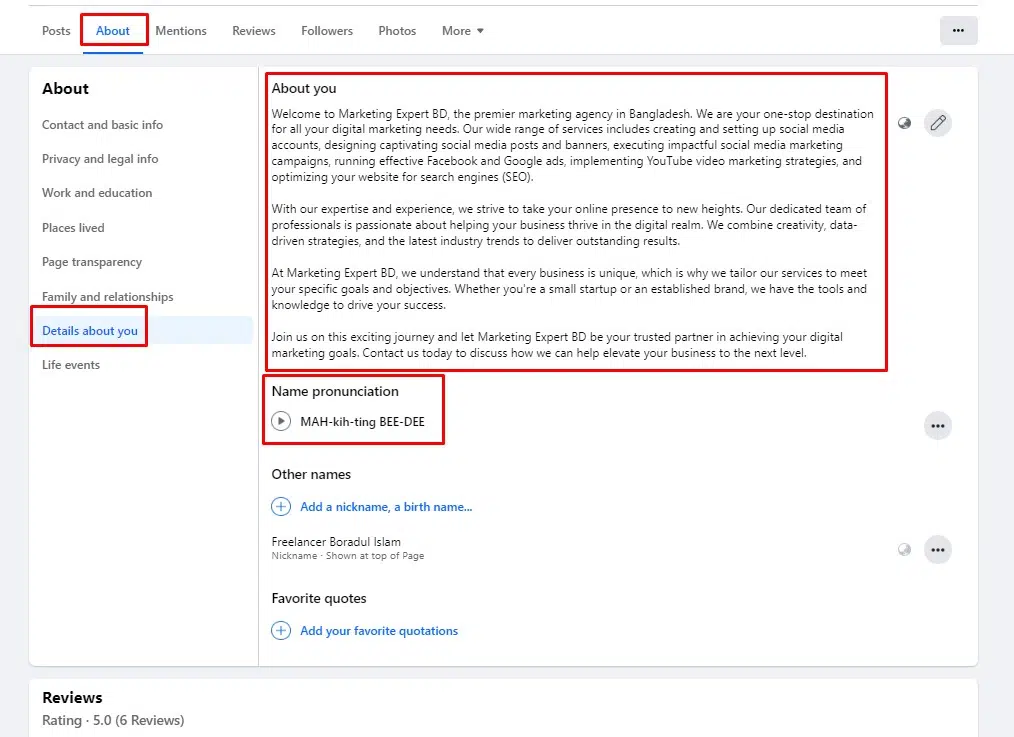The height and width of the screenshot is (737, 1014).
Task: Open the page options three-dot button at top right
Action: point(958,31)
